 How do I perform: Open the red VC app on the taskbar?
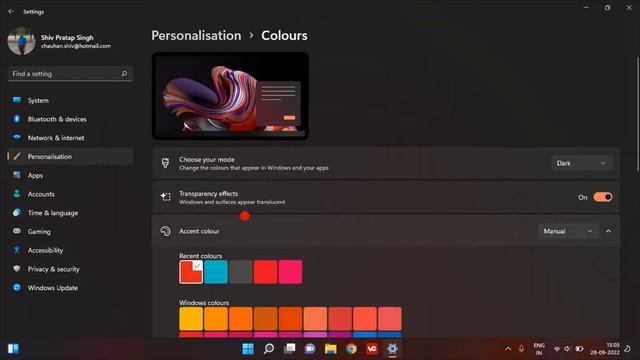pyautogui.click(x=371, y=349)
